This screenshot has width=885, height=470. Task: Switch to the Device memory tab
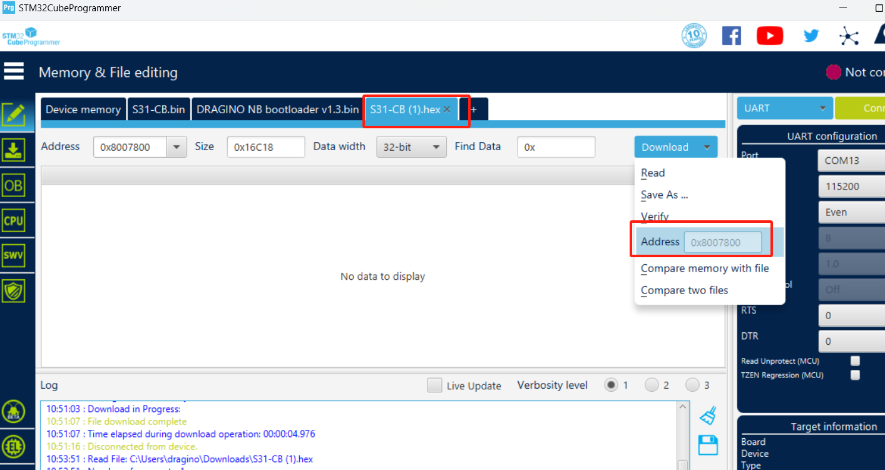83,109
